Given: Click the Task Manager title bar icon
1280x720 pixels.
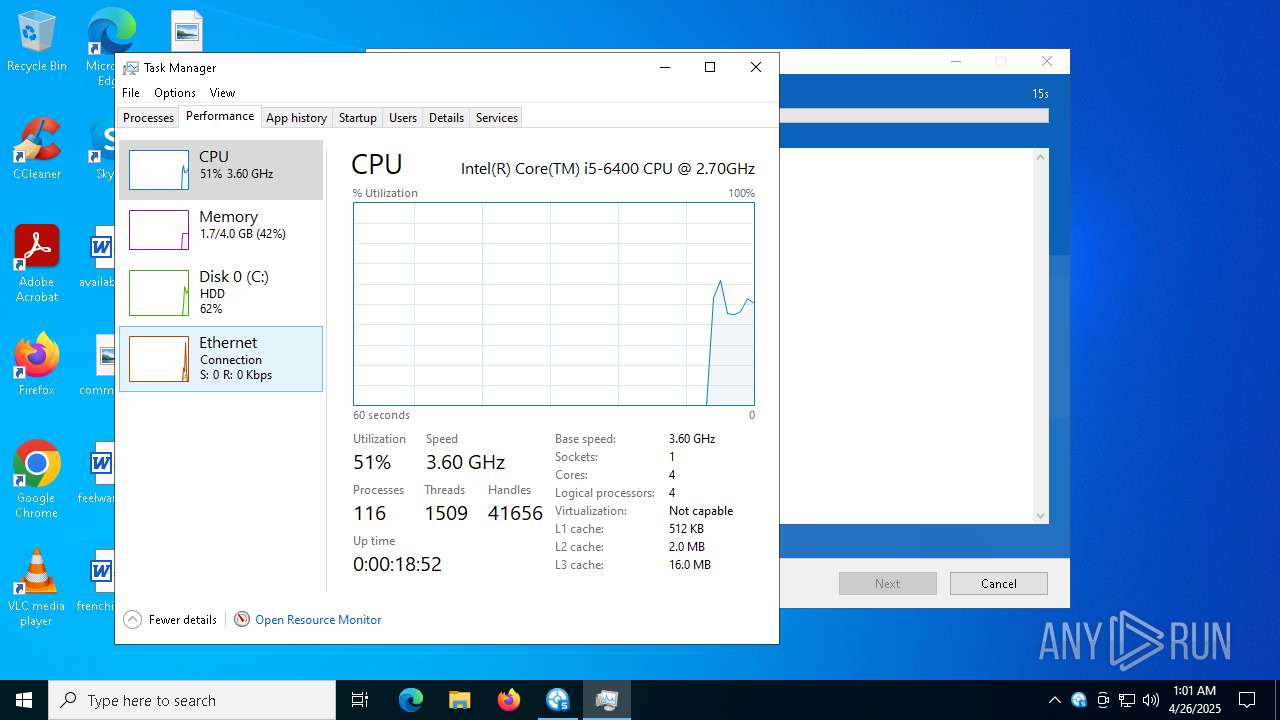Looking at the screenshot, I should pos(131,68).
